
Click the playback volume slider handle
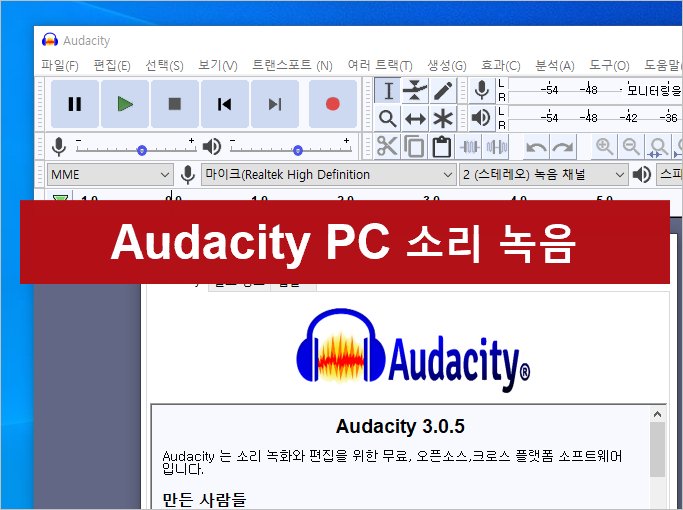click(298, 151)
